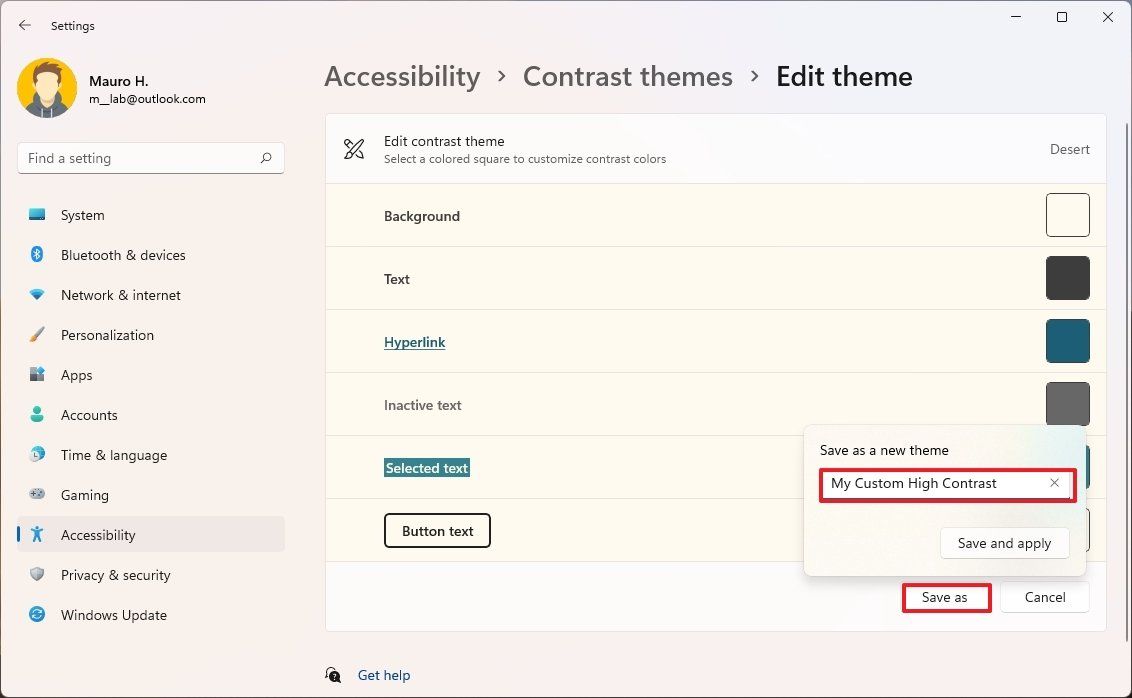Select the System settings icon
The height and width of the screenshot is (698, 1132).
(37, 214)
